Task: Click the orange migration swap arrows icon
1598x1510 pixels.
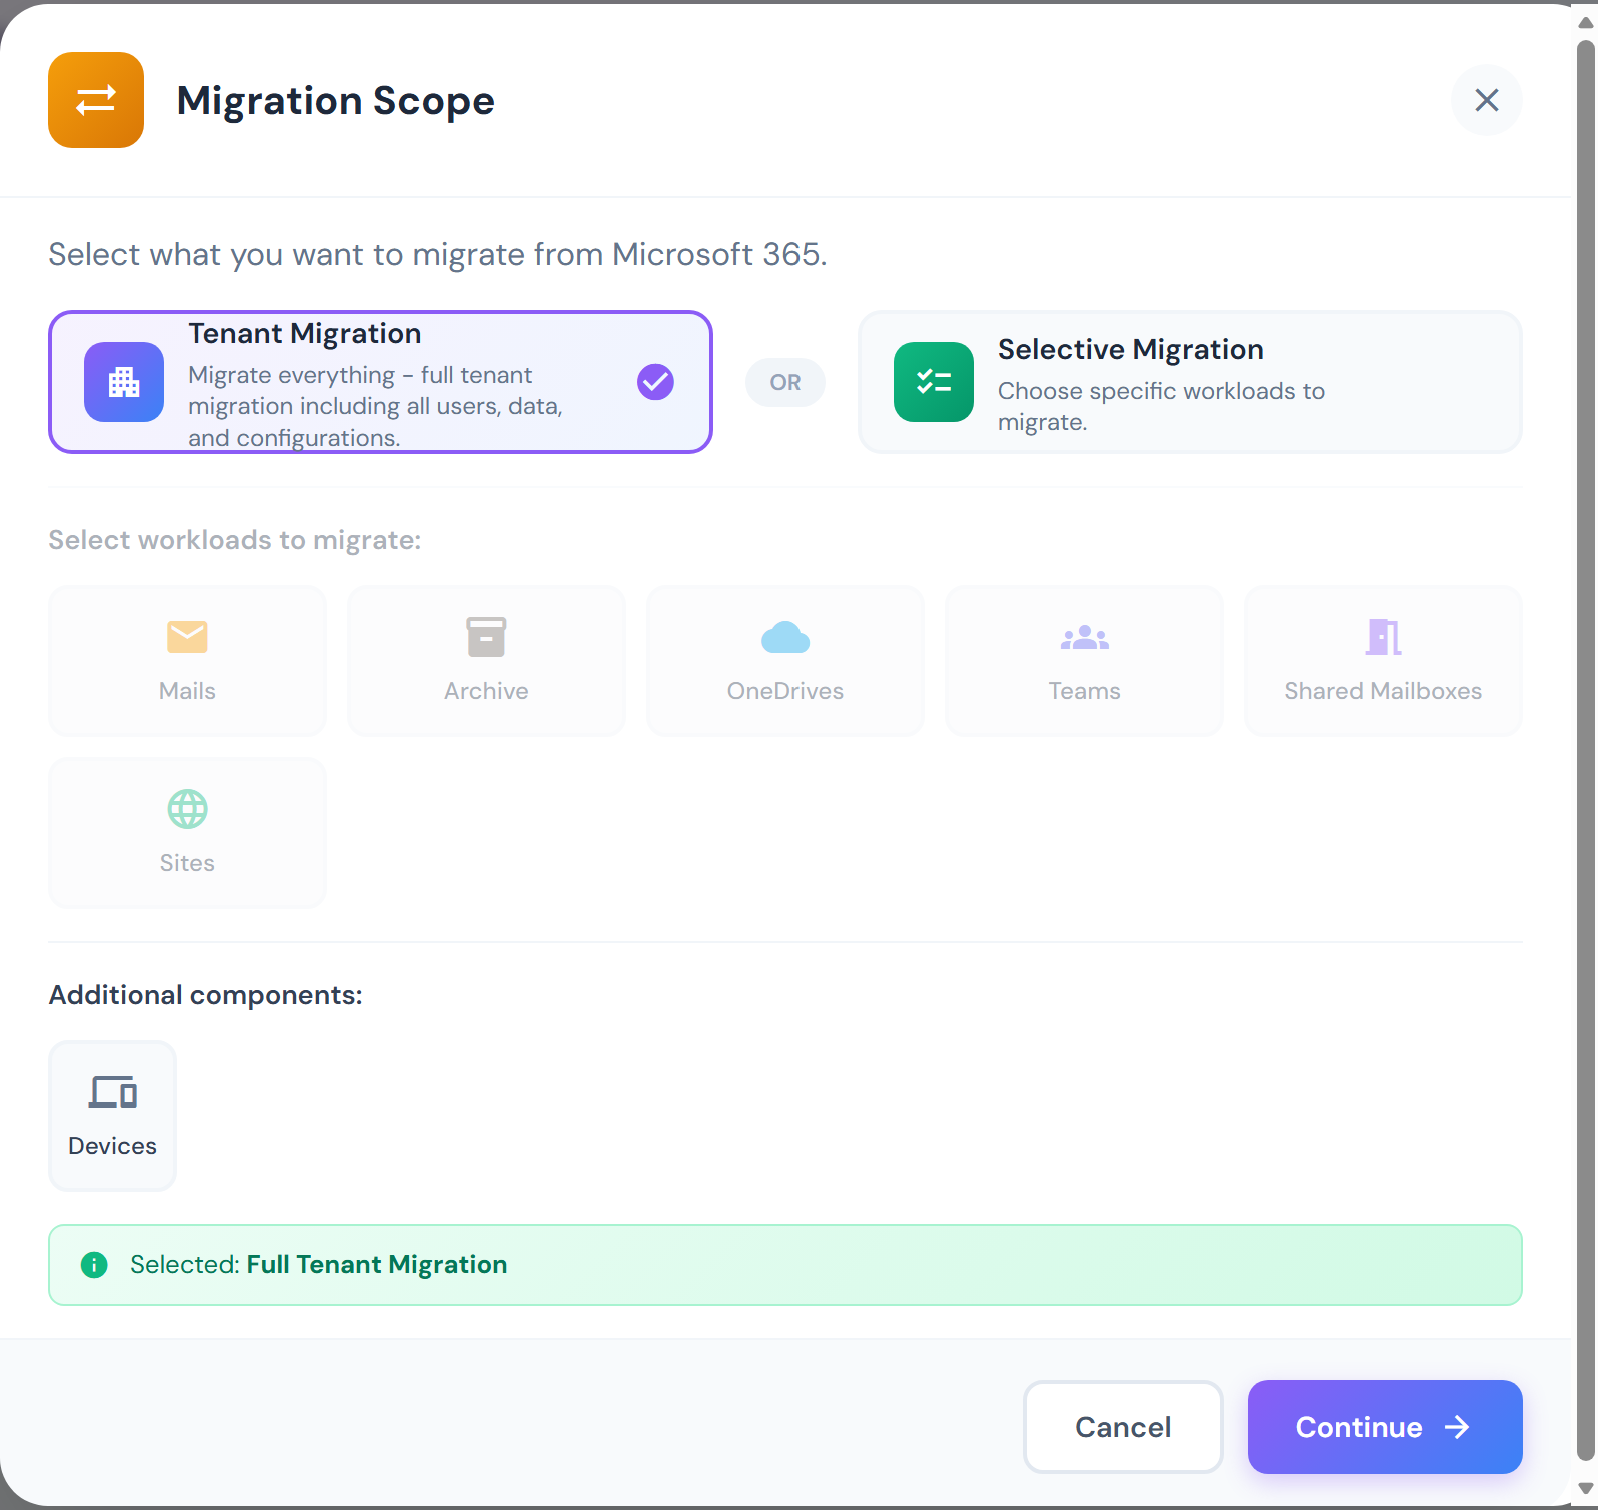Action: pos(96,100)
